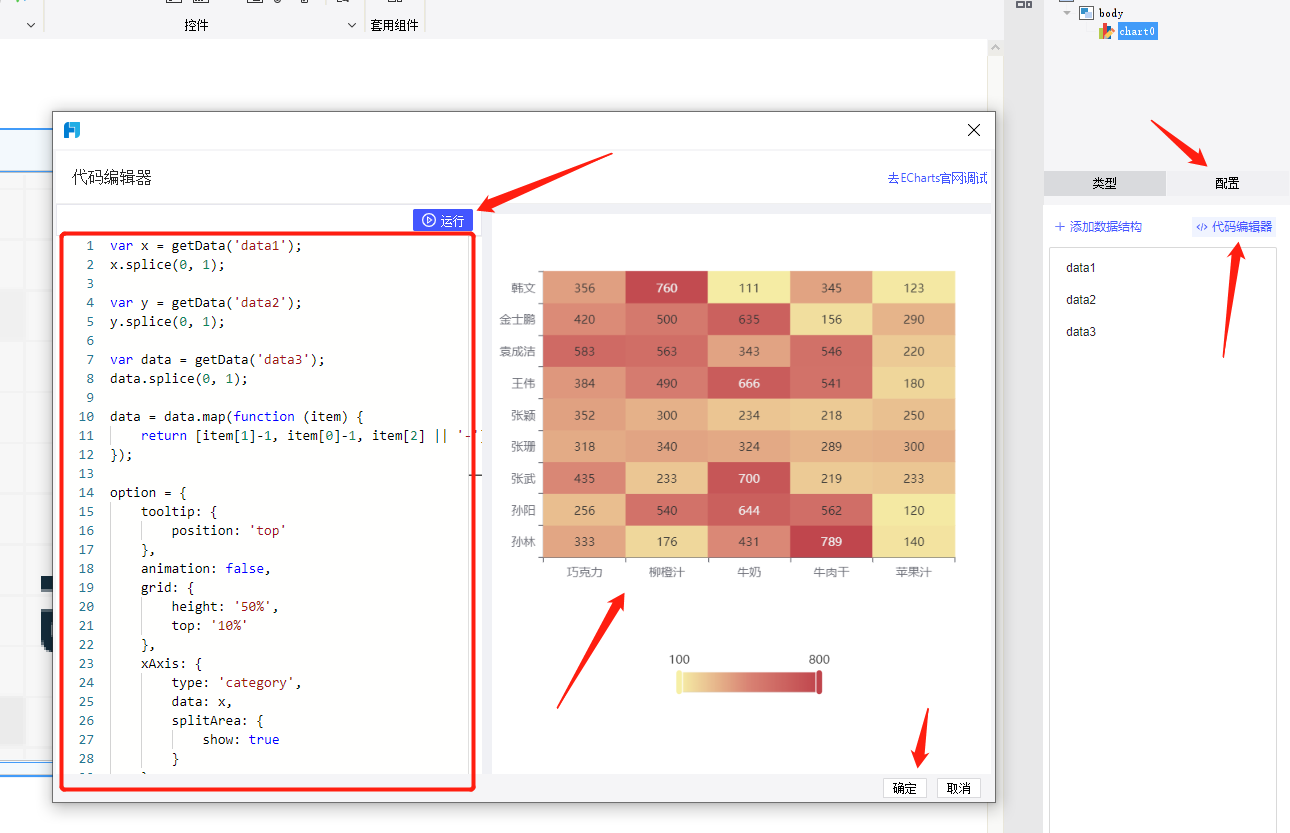Click the small dropdown arrow at far left toolbar
Viewport: 1290px width, 833px height.
[x=30, y=25]
